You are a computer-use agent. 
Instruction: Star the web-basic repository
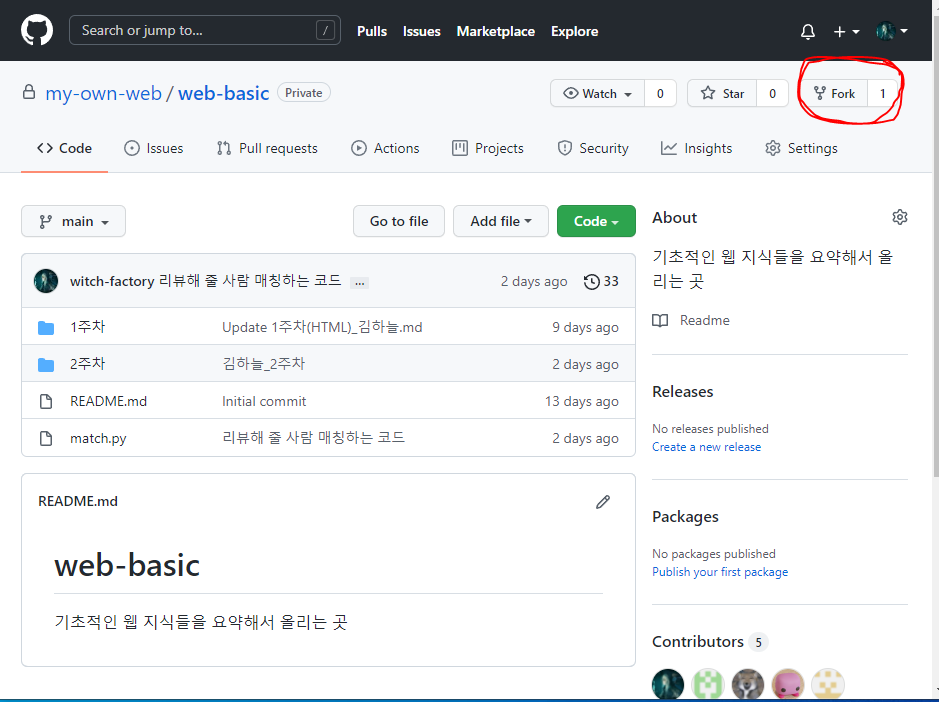point(721,92)
